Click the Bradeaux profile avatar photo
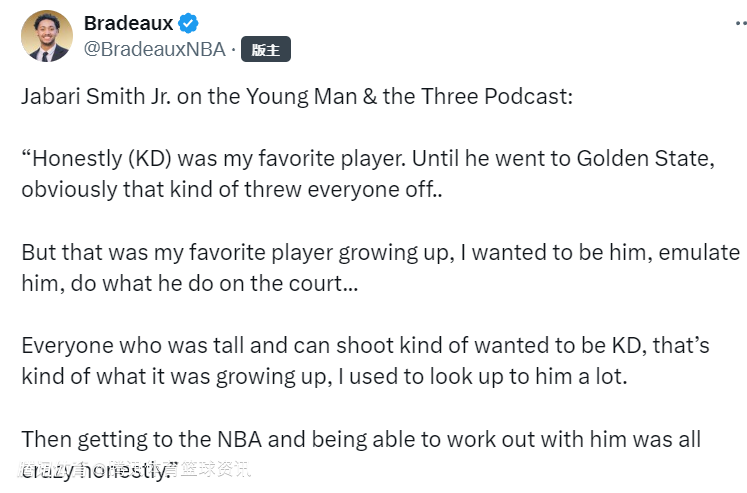This screenshot has width=747, height=493. [47, 36]
